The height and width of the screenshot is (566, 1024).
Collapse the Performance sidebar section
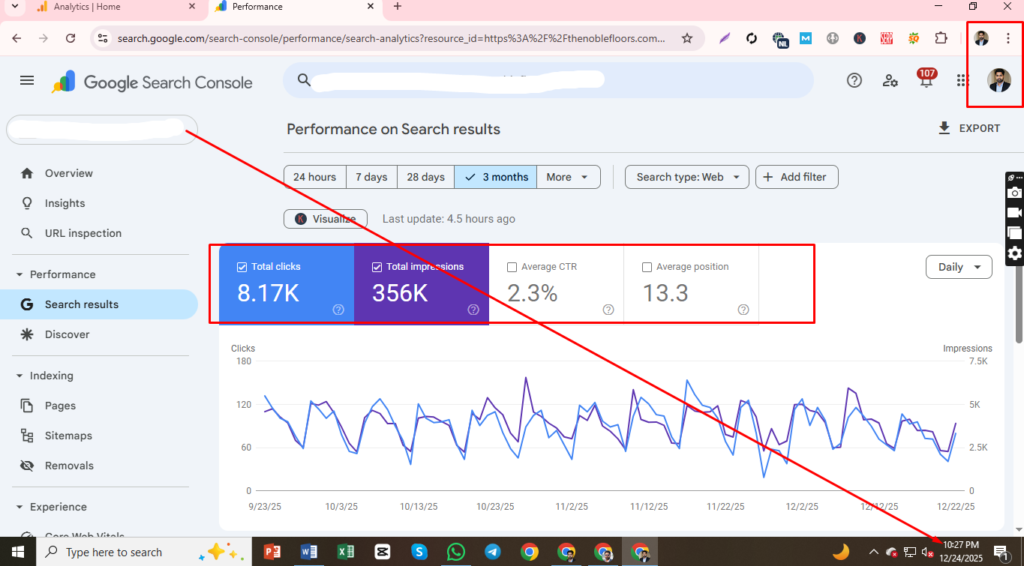tap(19, 274)
